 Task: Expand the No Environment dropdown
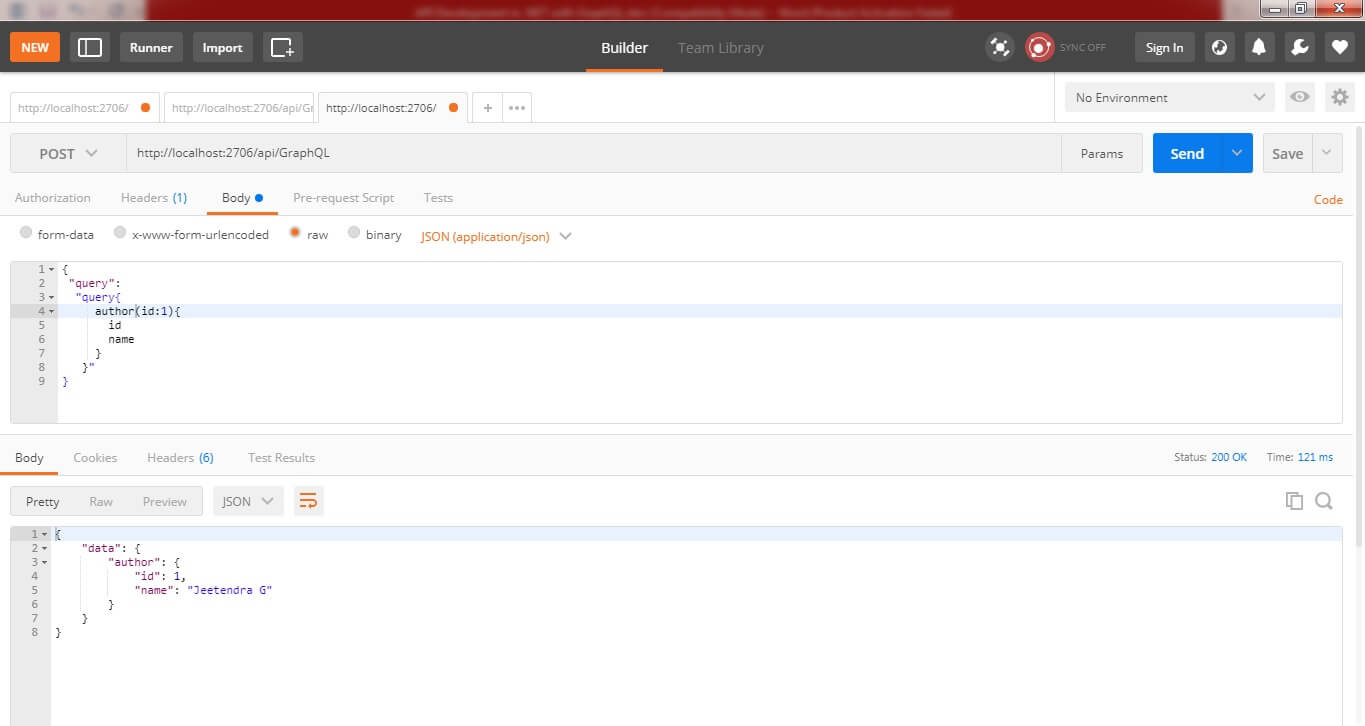click(1169, 97)
